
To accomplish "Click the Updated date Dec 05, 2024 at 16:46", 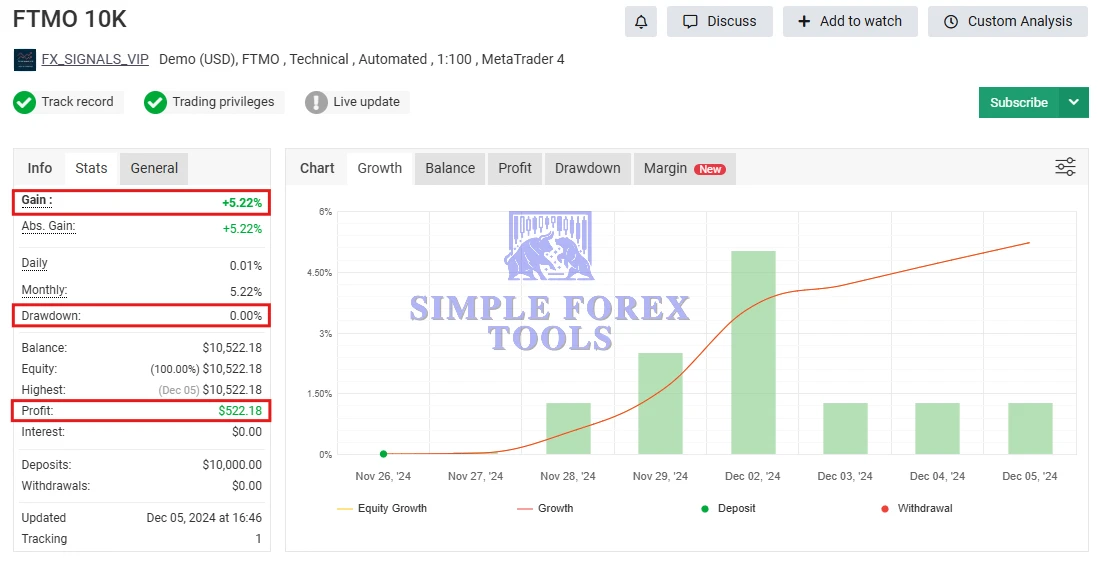I will click(204, 518).
